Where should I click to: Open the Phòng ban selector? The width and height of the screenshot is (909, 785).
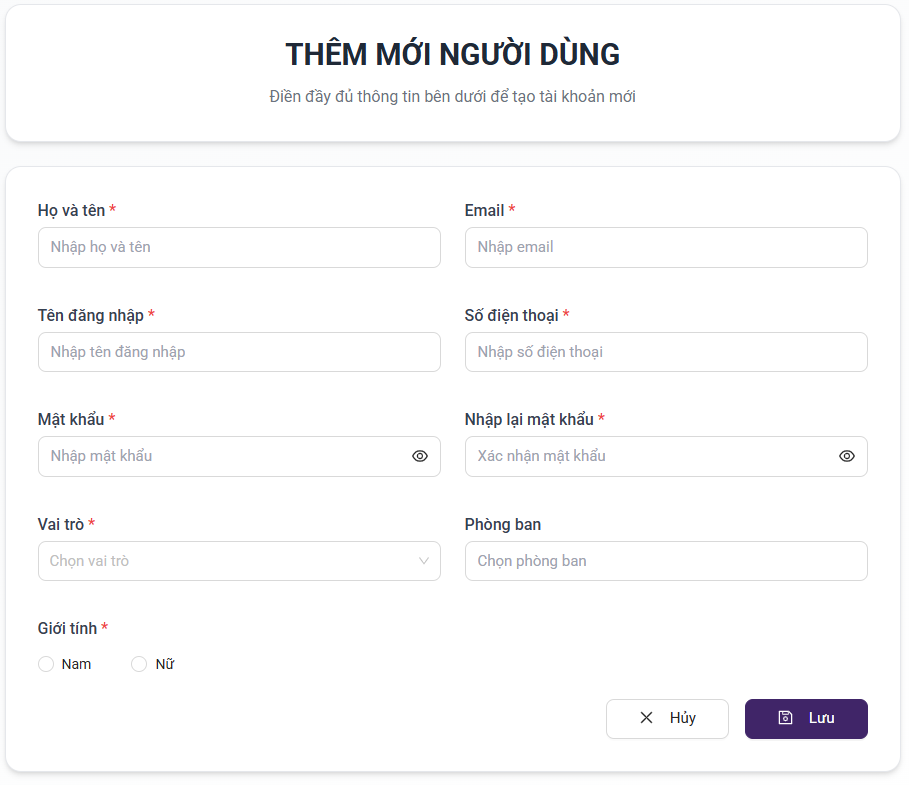point(666,561)
